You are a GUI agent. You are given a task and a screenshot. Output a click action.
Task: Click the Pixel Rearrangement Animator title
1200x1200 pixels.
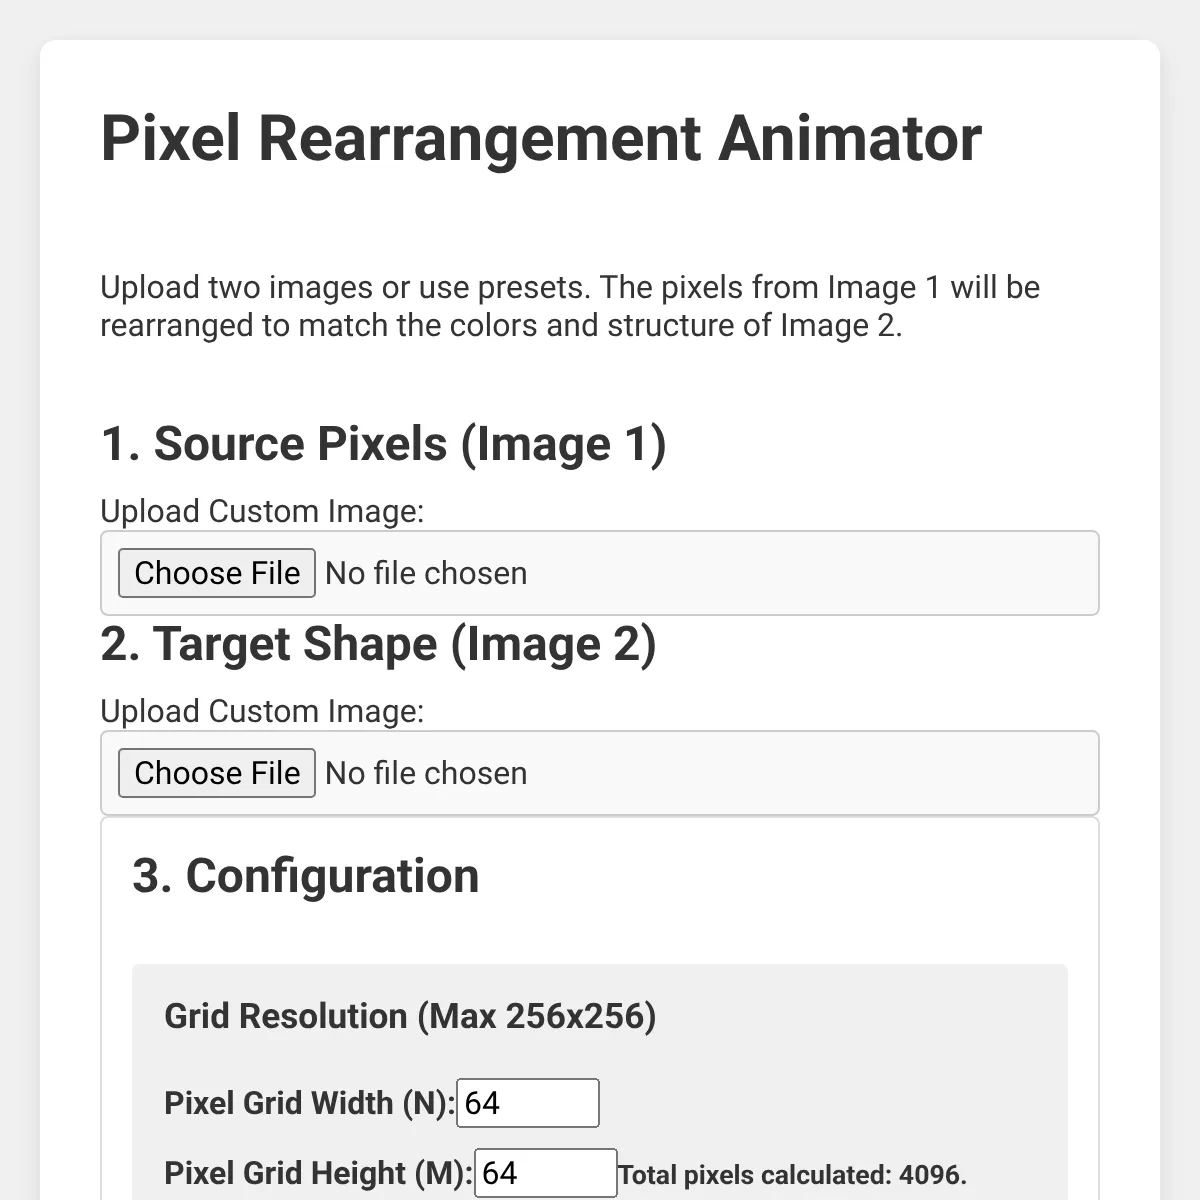tap(541, 140)
